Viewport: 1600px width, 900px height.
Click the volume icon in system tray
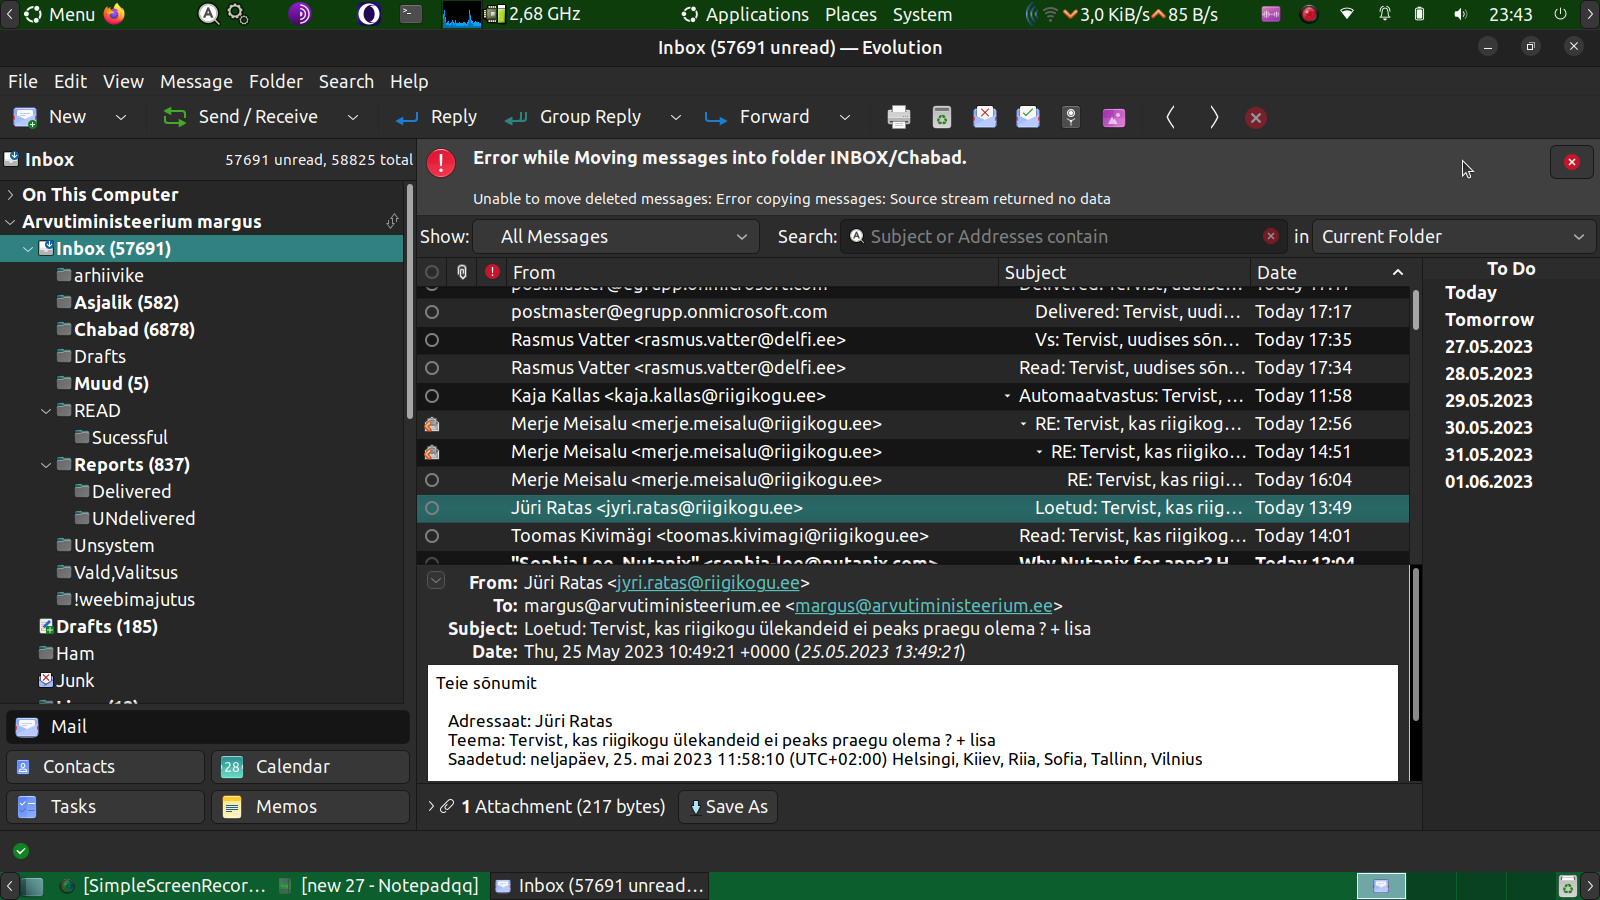tap(1461, 14)
